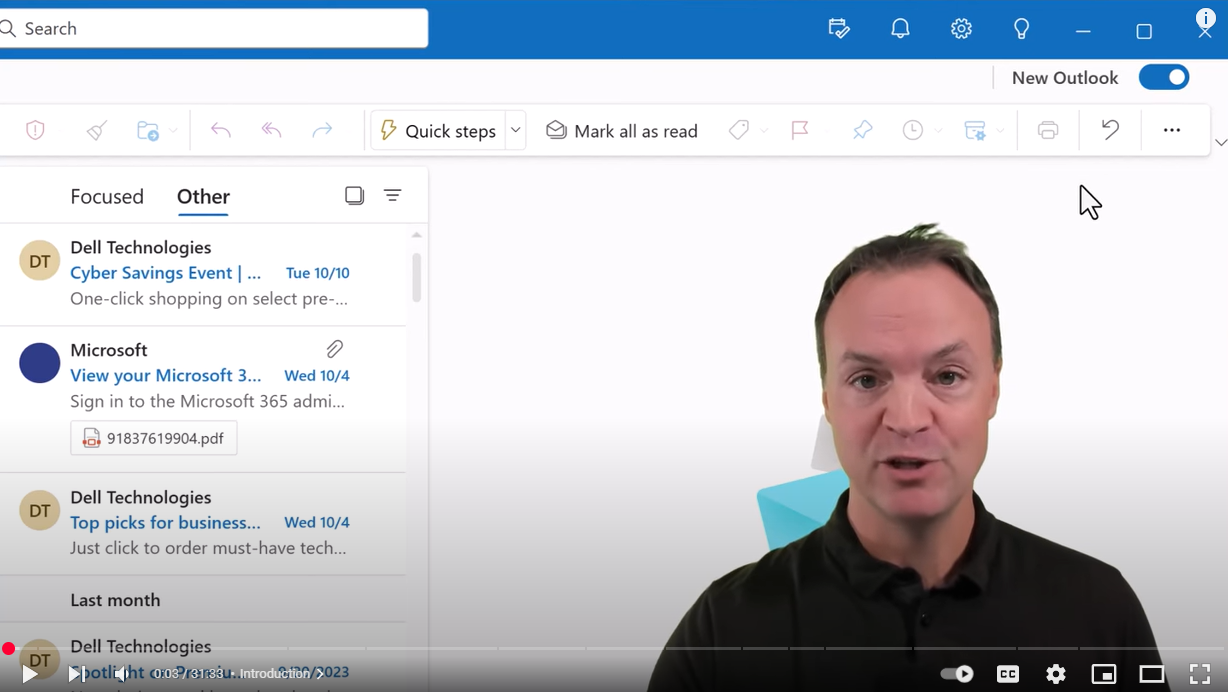The image size is (1228, 692).
Task: Click the Print icon
Action: pos(1048,130)
